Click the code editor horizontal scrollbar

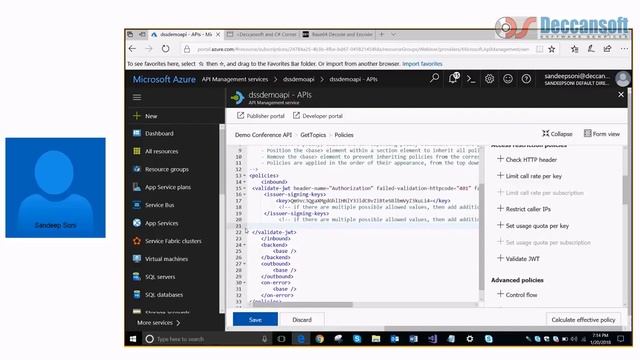point(303,304)
